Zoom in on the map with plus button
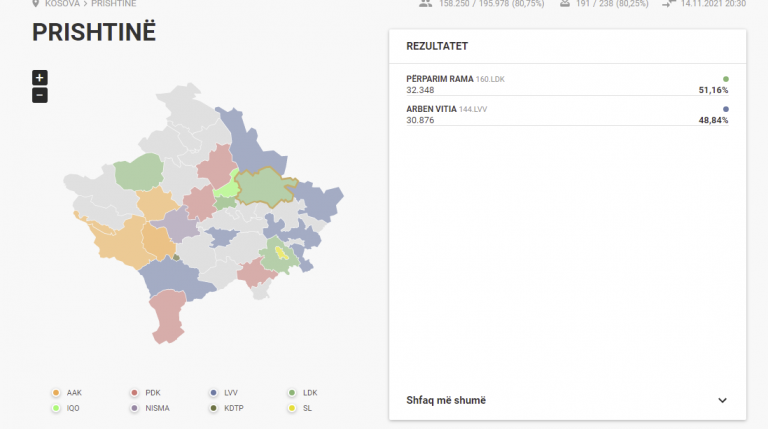Image resolution: width=768 pixels, height=429 pixels. pos(40,77)
